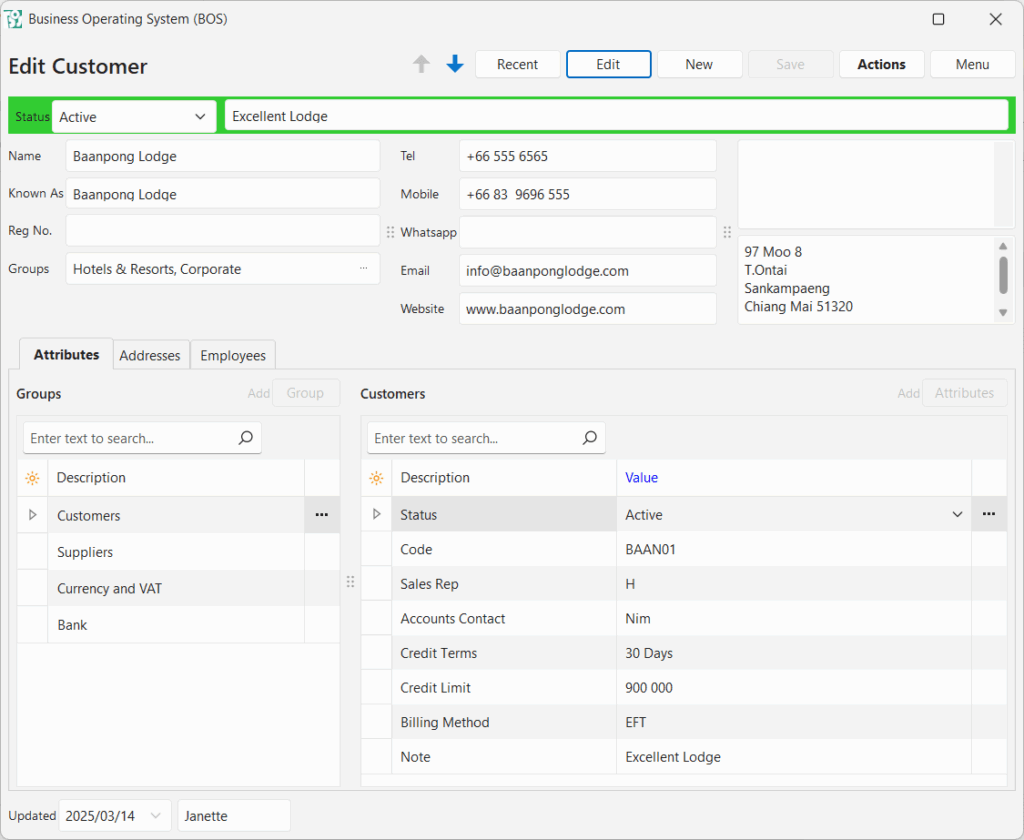This screenshot has width=1024, height=840.
Task: Click the sun icon in Customers grid header
Action: click(x=376, y=478)
